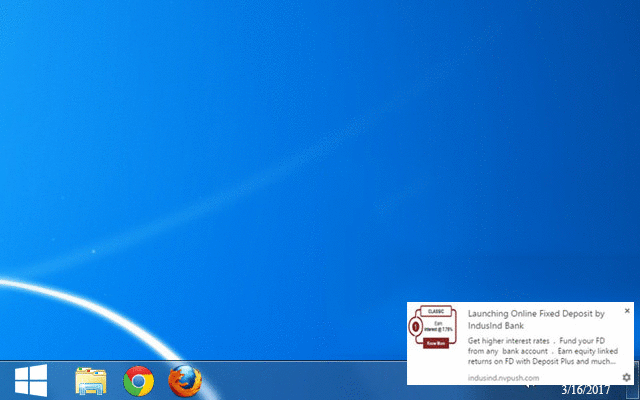Open notification settings gear icon
The height and width of the screenshot is (400, 640).
pyautogui.click(x=627, y=378)
